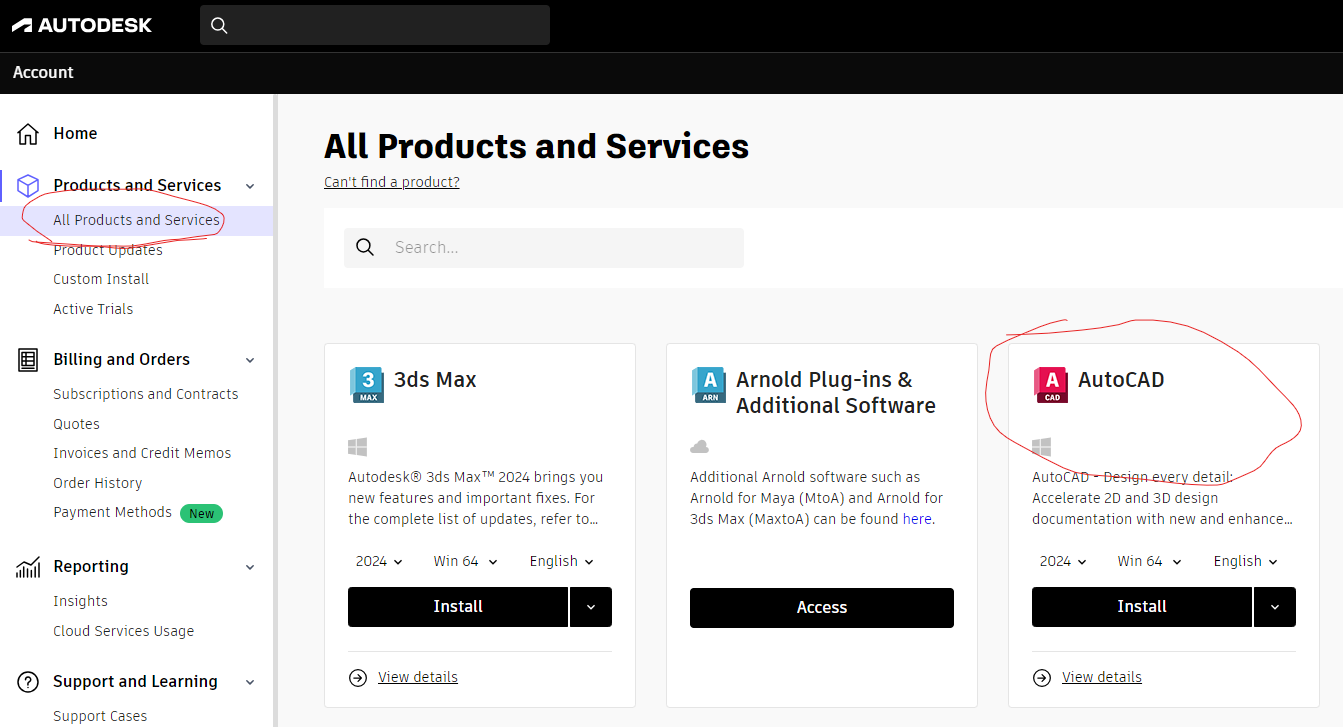Image resolution: width=1343 pixels, height=727 pixels.
Task: Click the Autodesk logo
Action: coord(82,24)
